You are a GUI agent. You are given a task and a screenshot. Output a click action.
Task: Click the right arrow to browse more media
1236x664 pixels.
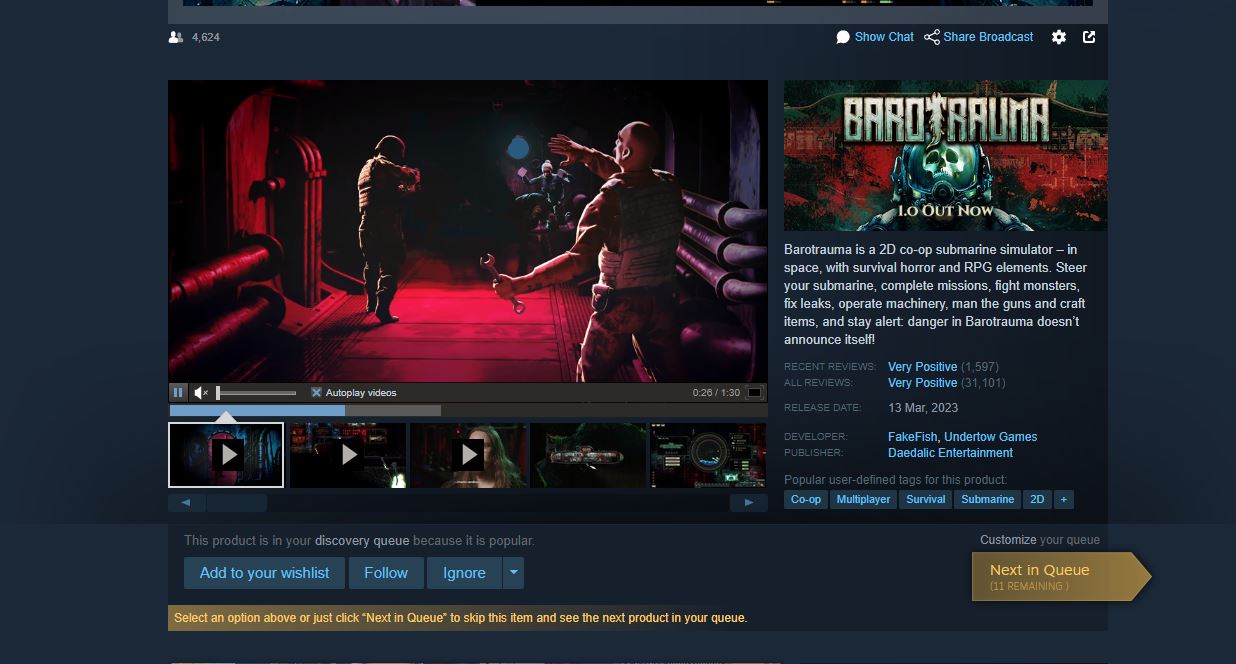[x=748, y=502]
